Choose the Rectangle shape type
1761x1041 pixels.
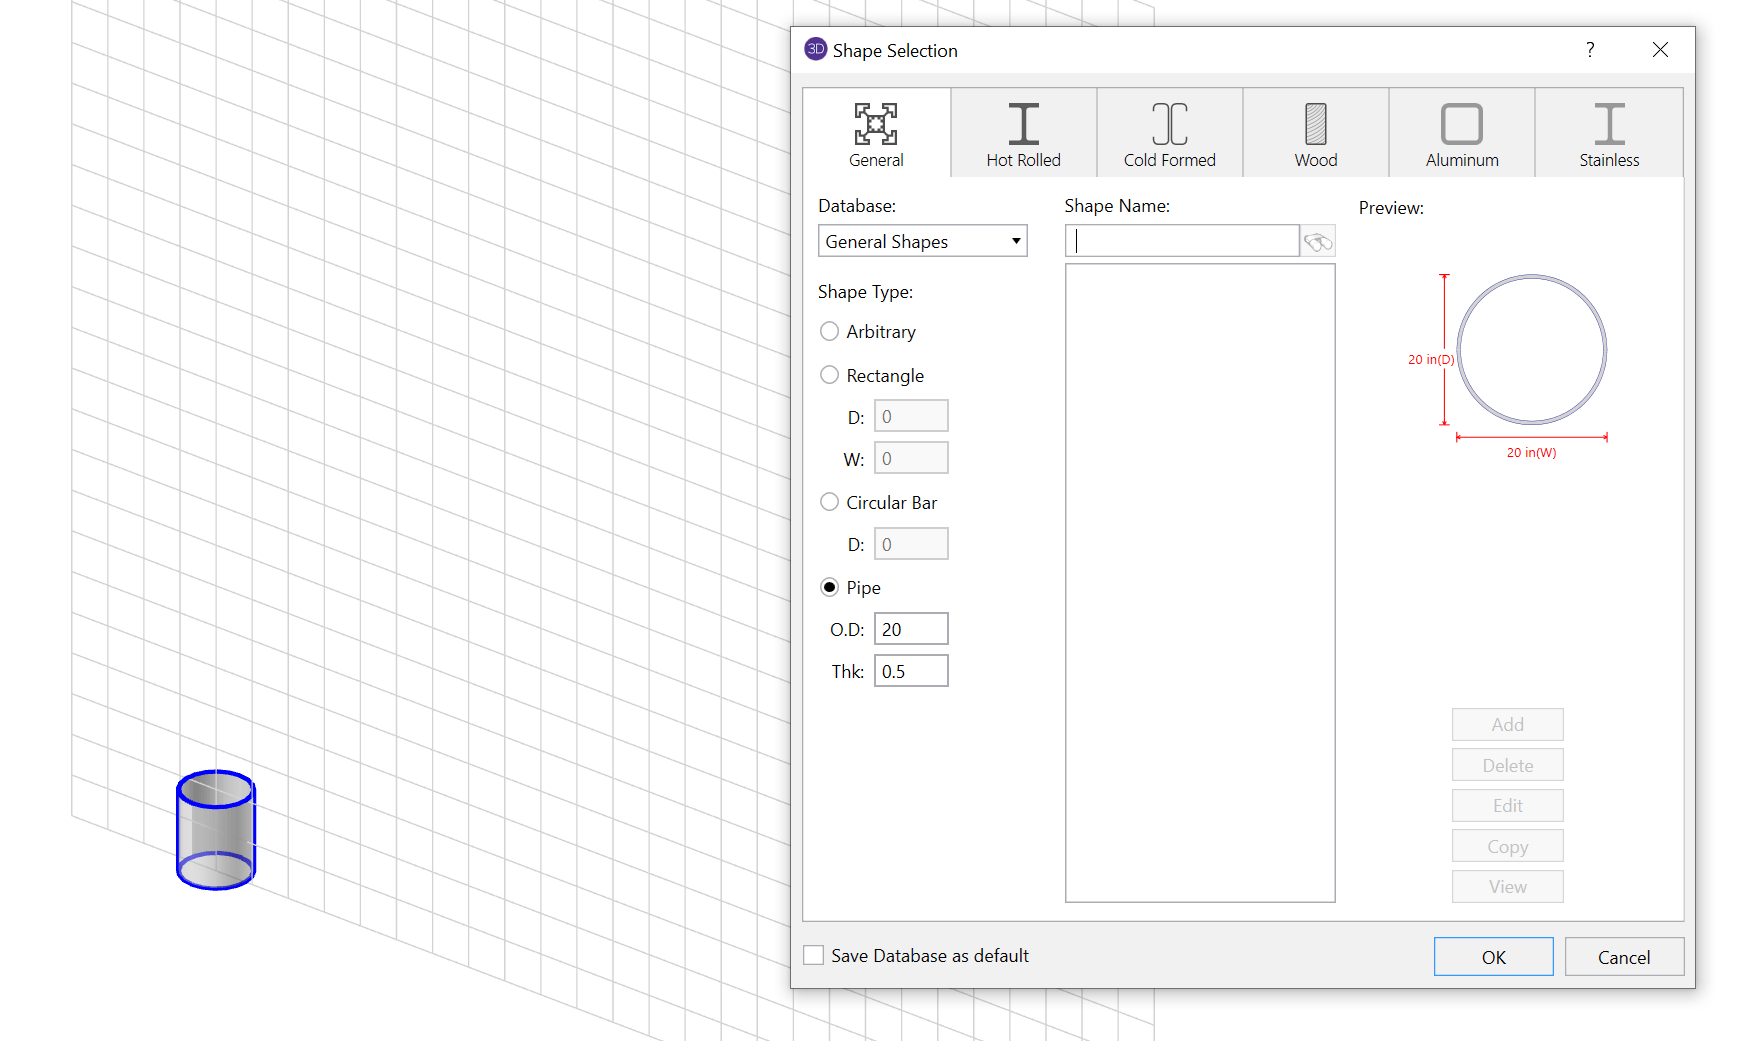click(x=829, y=375)
